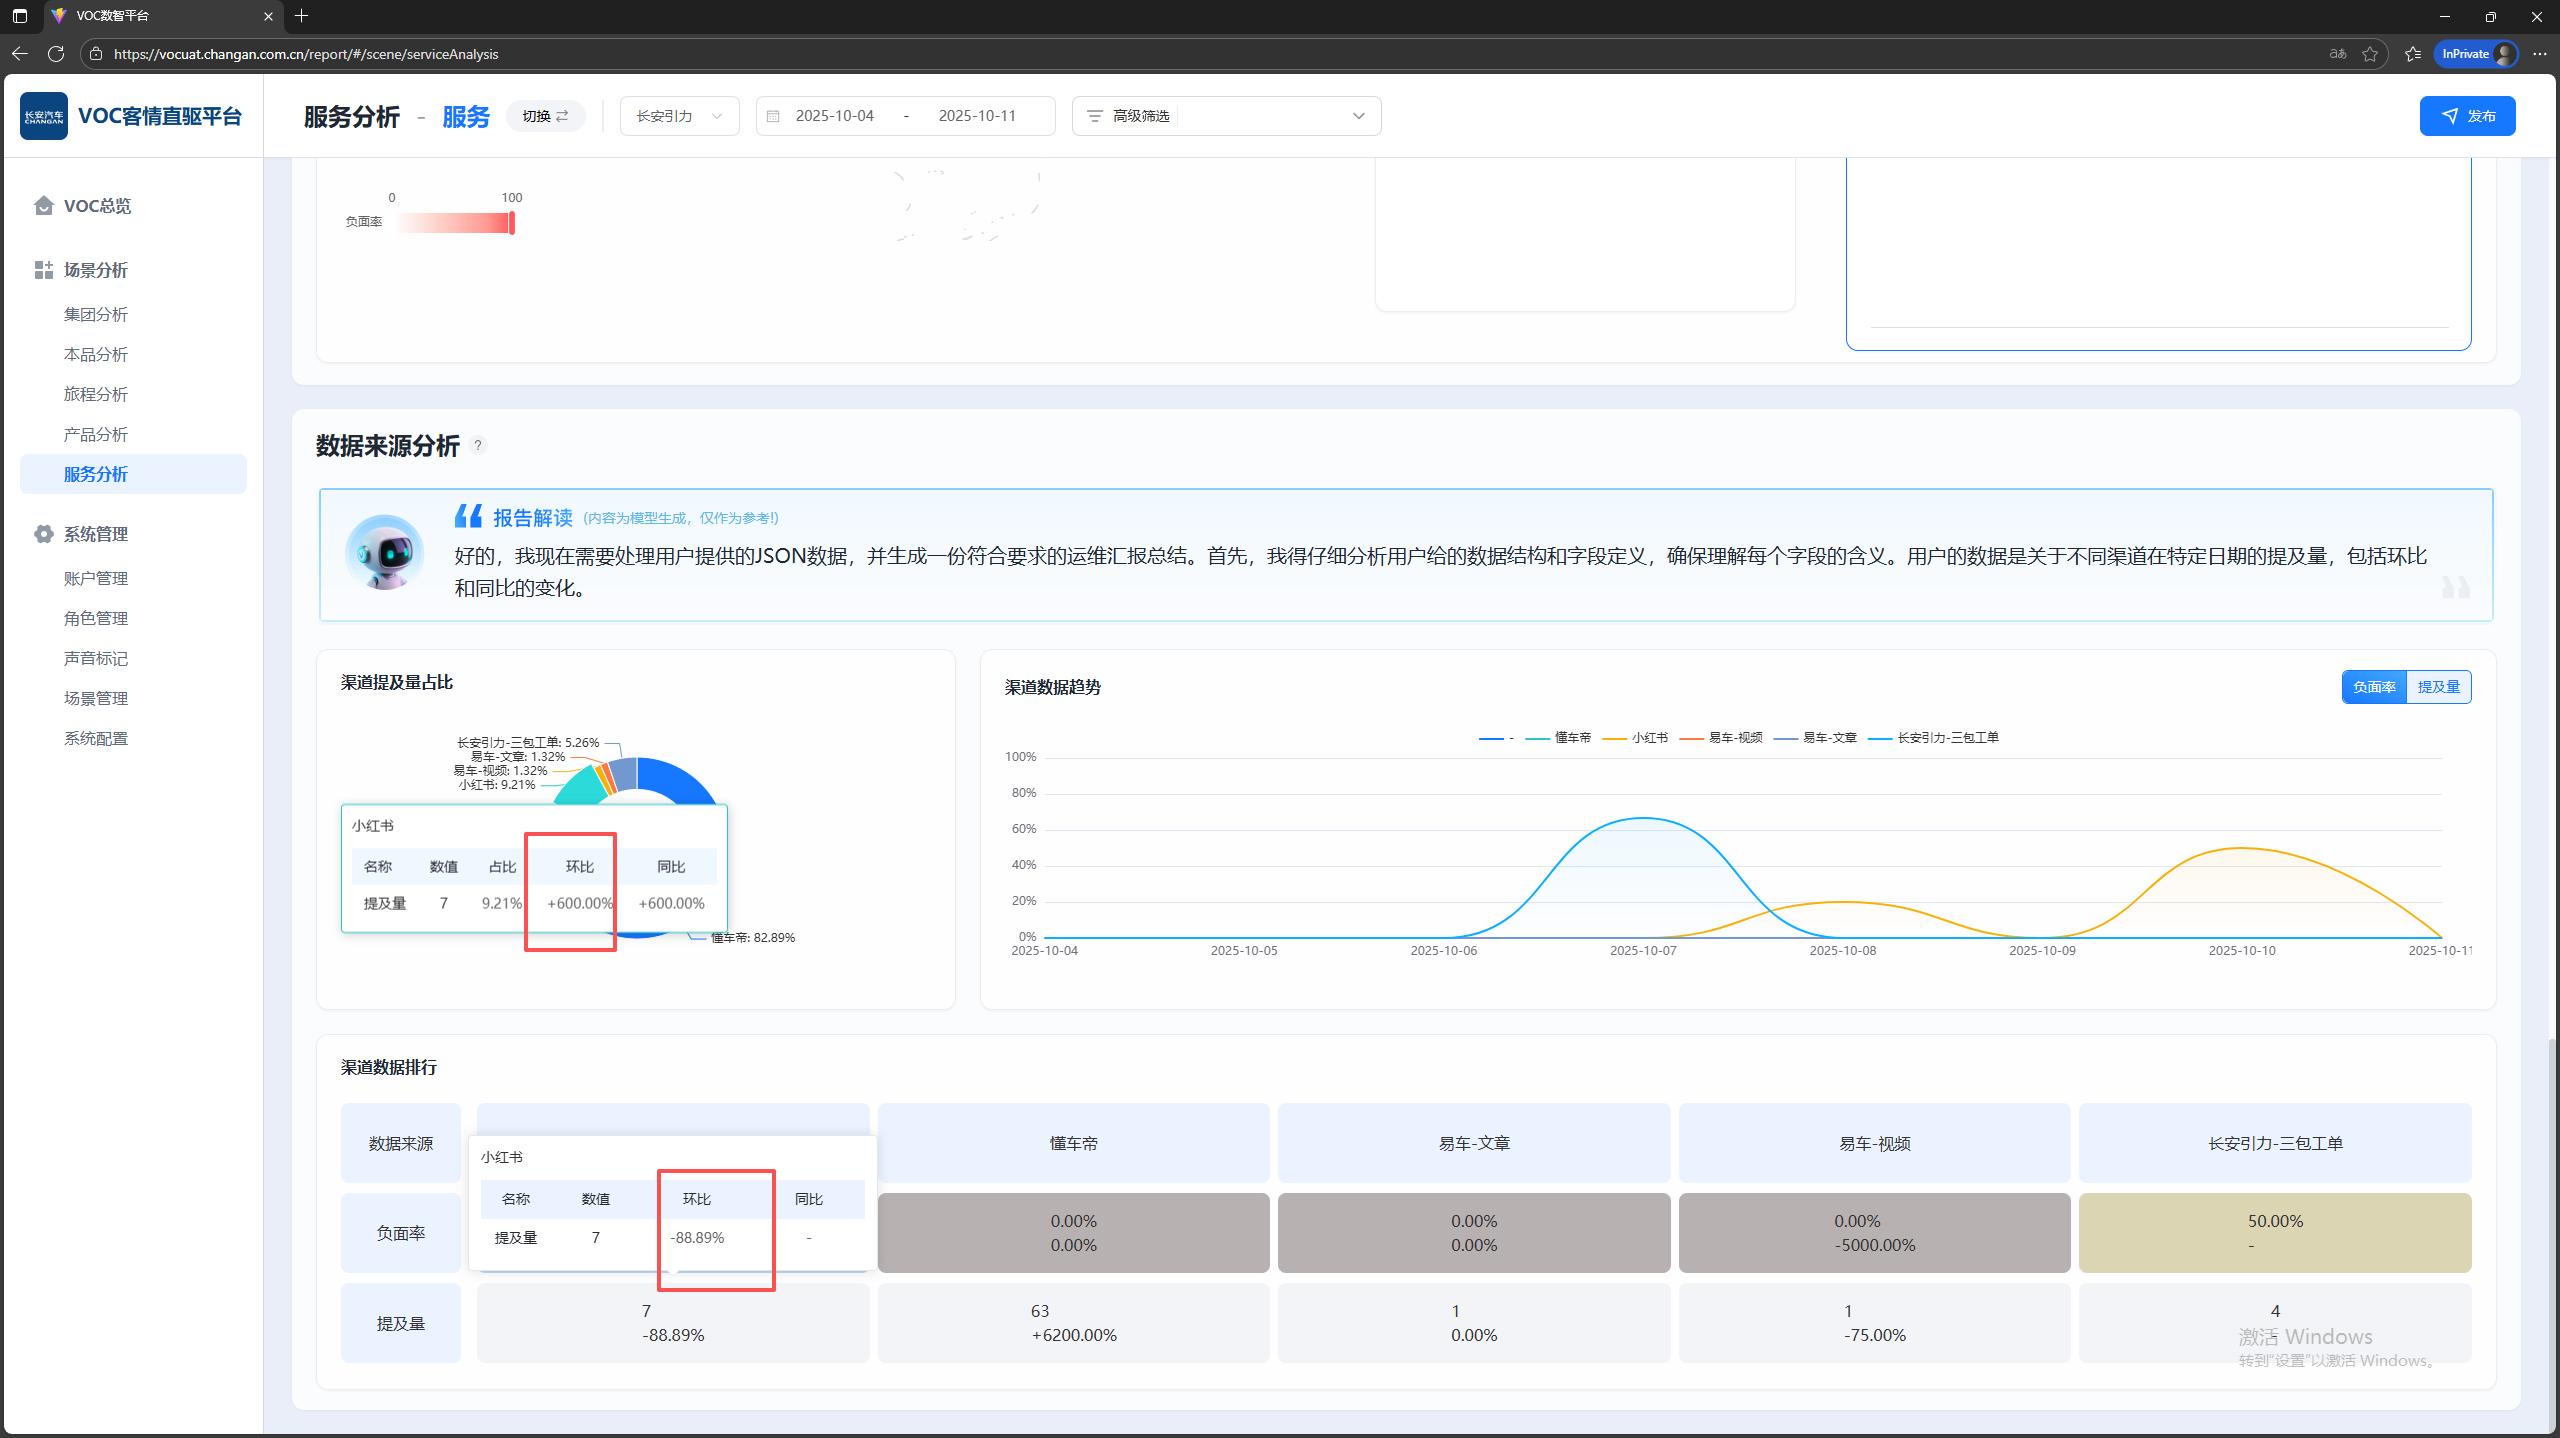Click the 懂车帝 column header
This screenshot has width=2560, height=1438.
1073,1143
